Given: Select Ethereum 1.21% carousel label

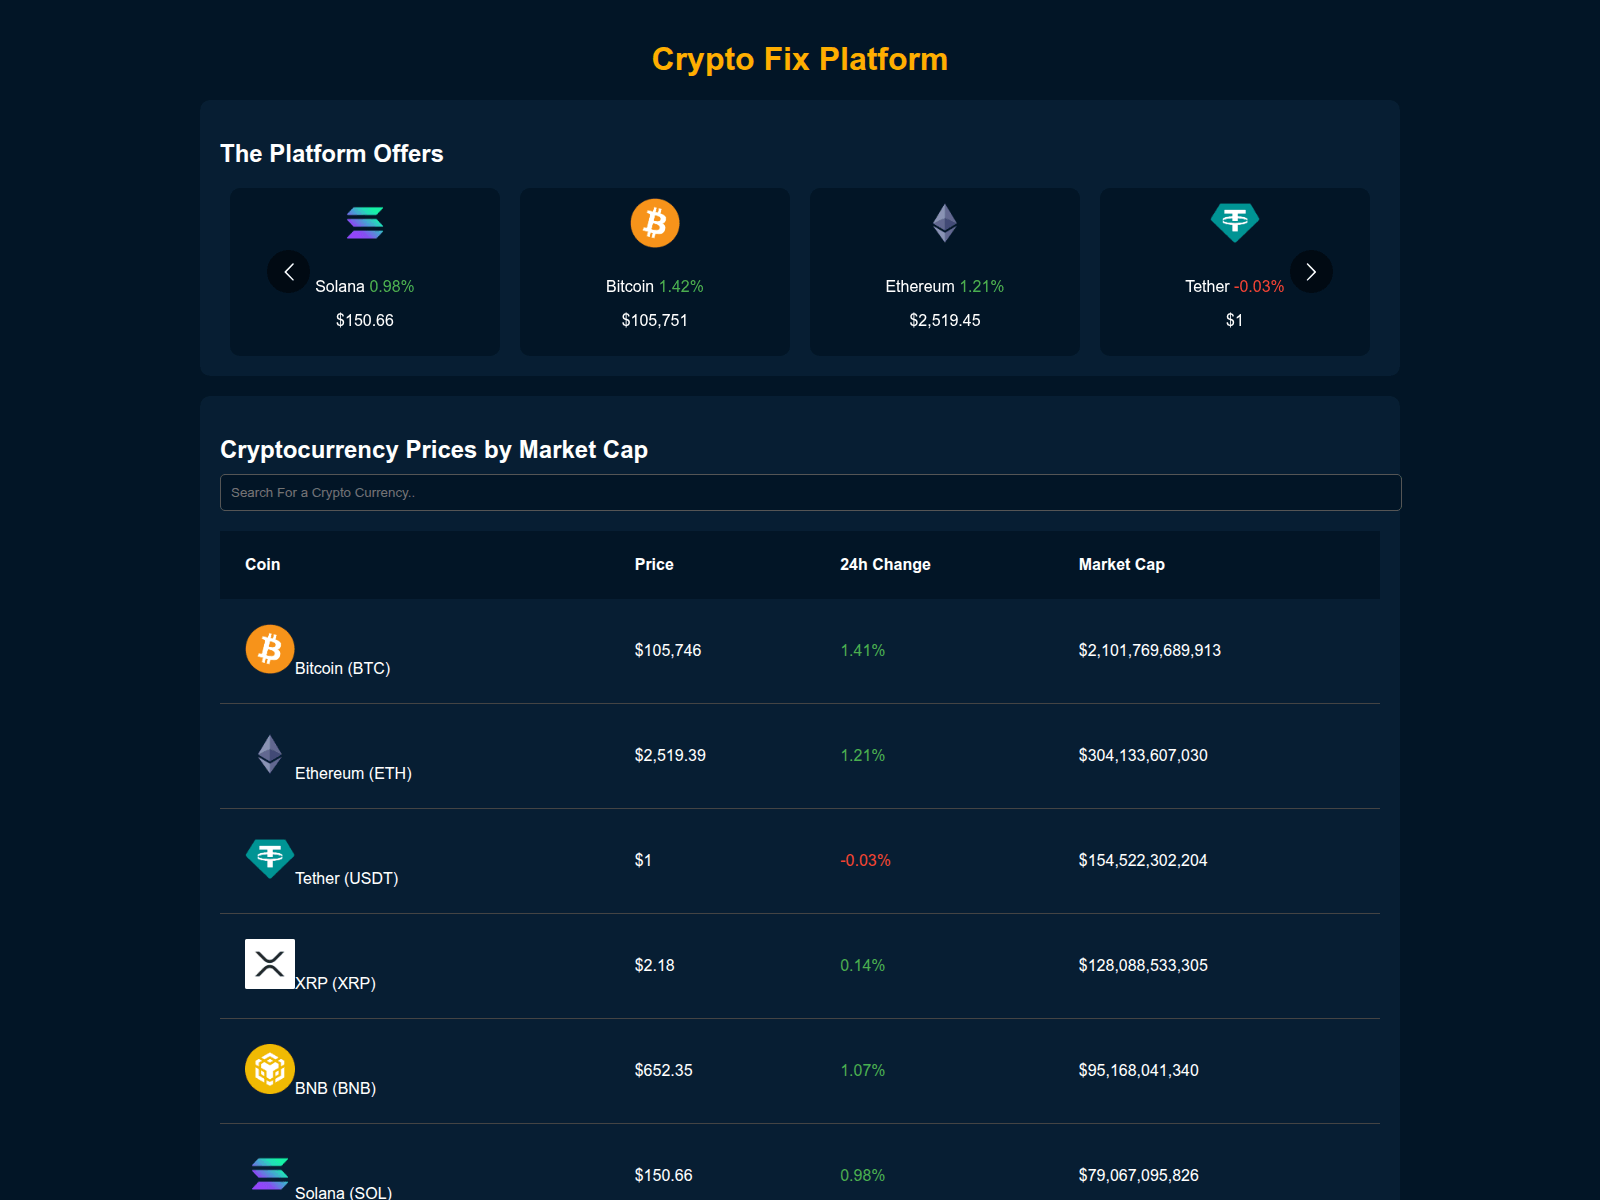Looking at the screenshot, I should point(945,287).
